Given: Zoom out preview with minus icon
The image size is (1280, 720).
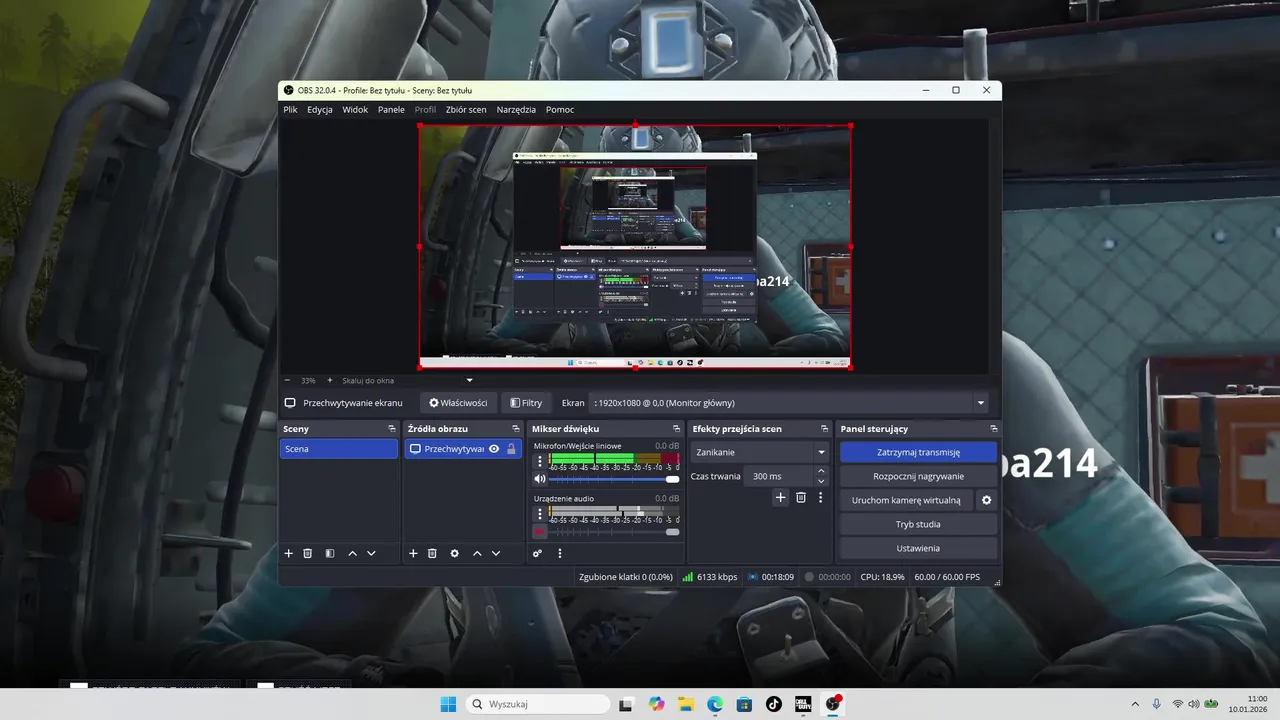Looking at the screenshot, I should click(x=287, y=380).
